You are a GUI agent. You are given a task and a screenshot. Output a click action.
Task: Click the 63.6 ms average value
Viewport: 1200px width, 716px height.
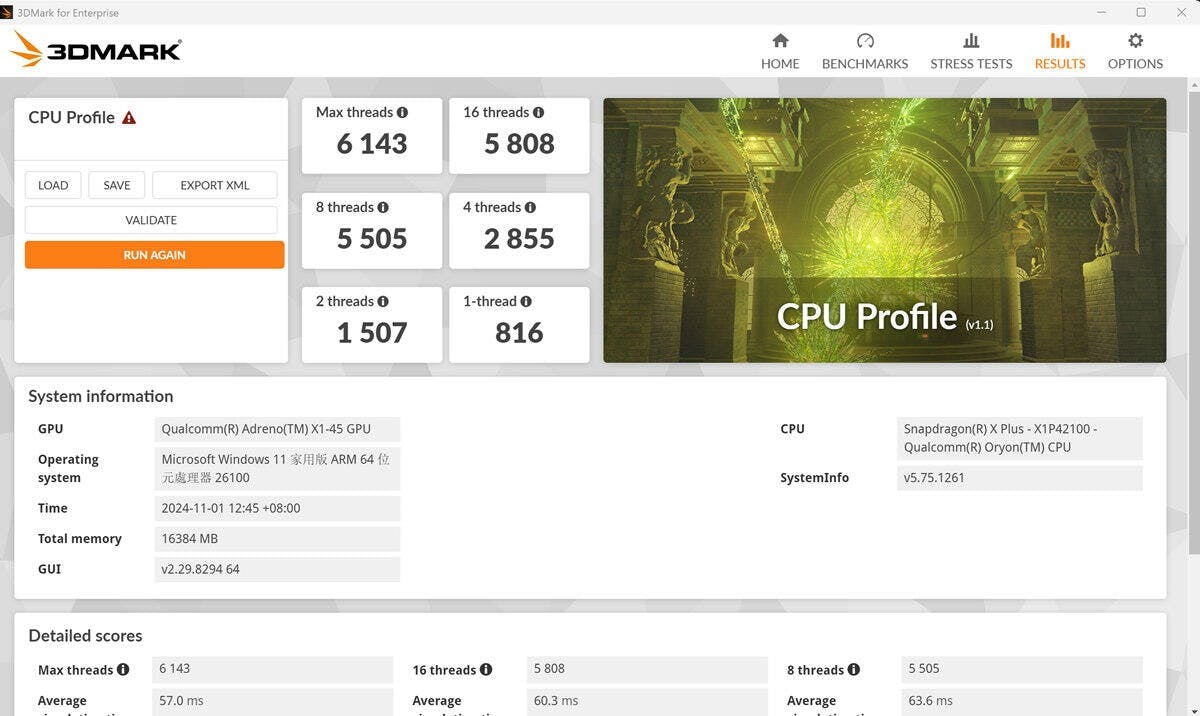pyautogui.click(x=1022, y=701)
